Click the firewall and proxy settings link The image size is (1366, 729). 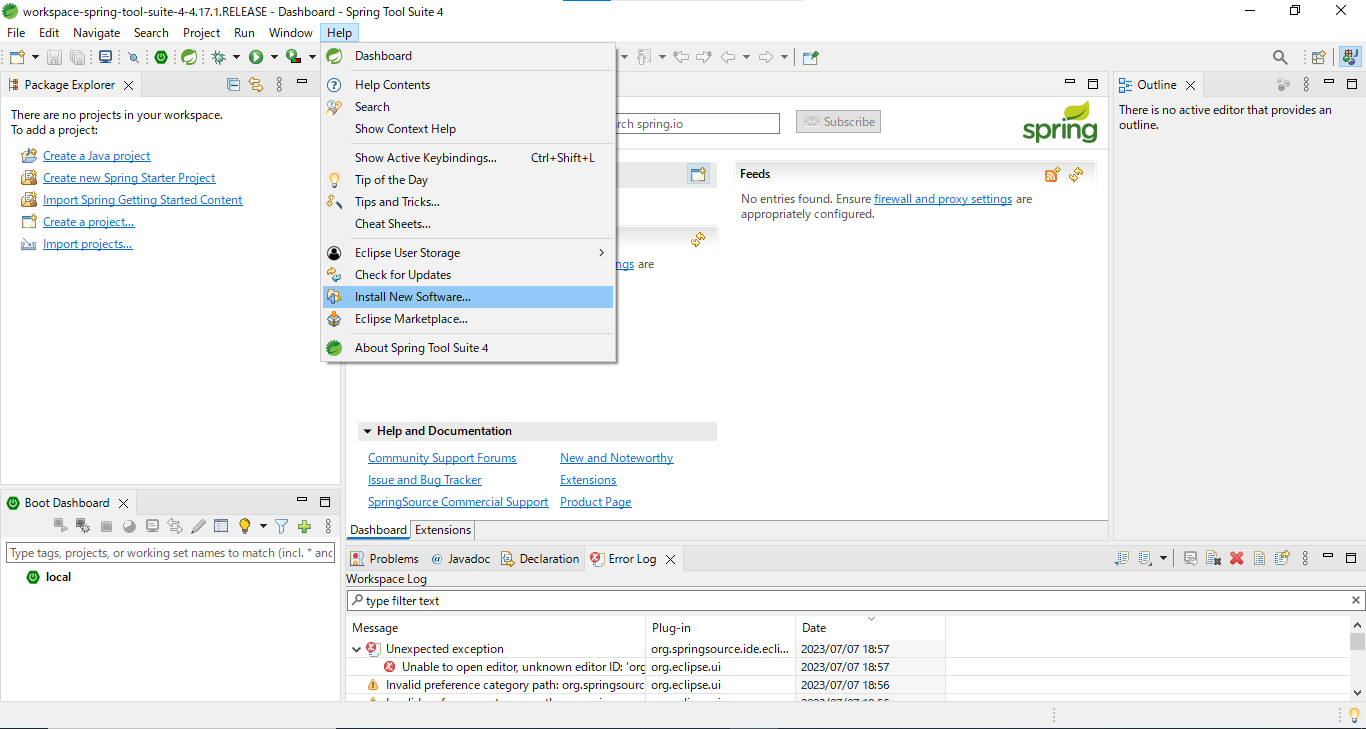(943, 199)
